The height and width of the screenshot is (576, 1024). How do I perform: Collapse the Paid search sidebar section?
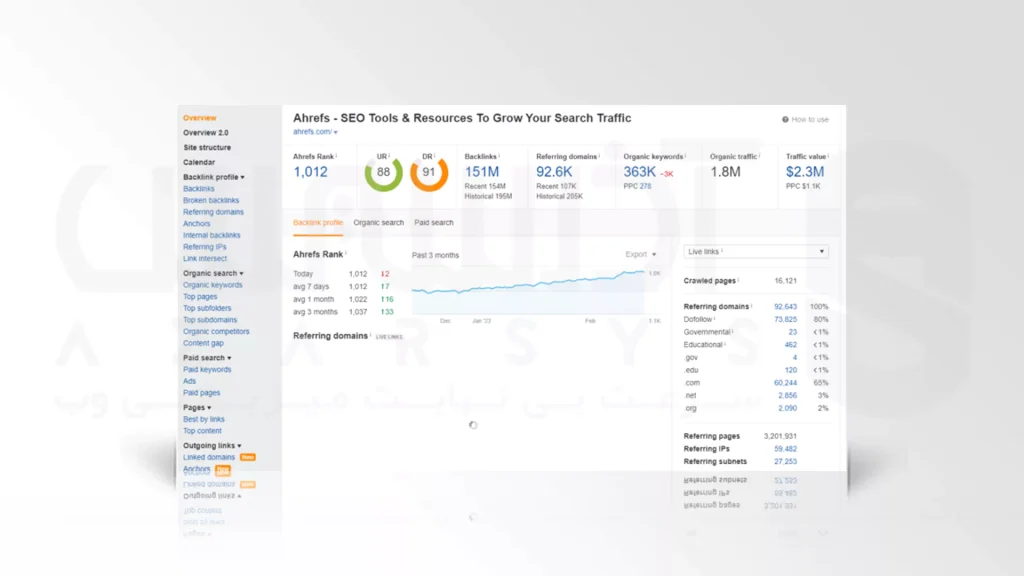pos(207,358)
